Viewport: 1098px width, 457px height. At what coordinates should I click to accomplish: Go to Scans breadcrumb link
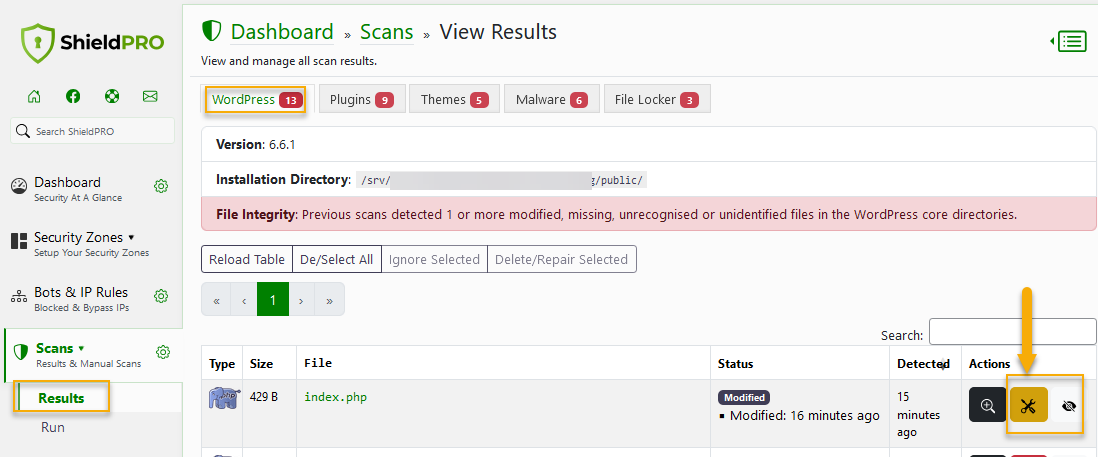(x=387, y=32)
